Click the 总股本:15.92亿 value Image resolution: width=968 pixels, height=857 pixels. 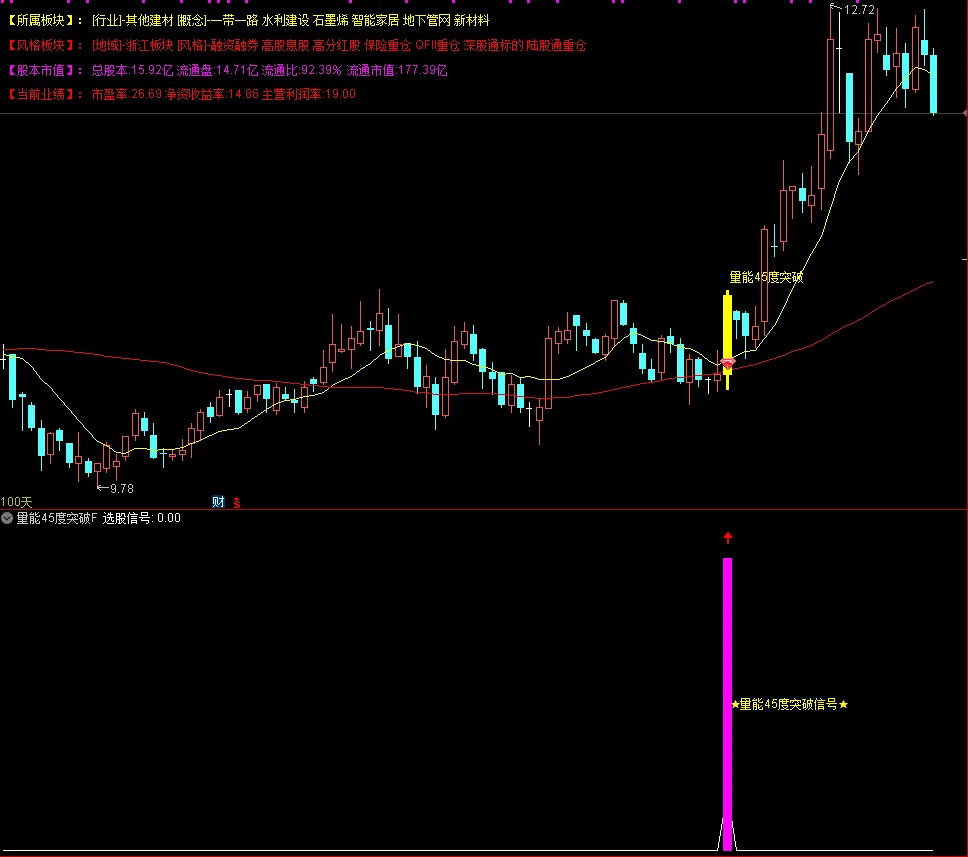[x=132, y=70]
